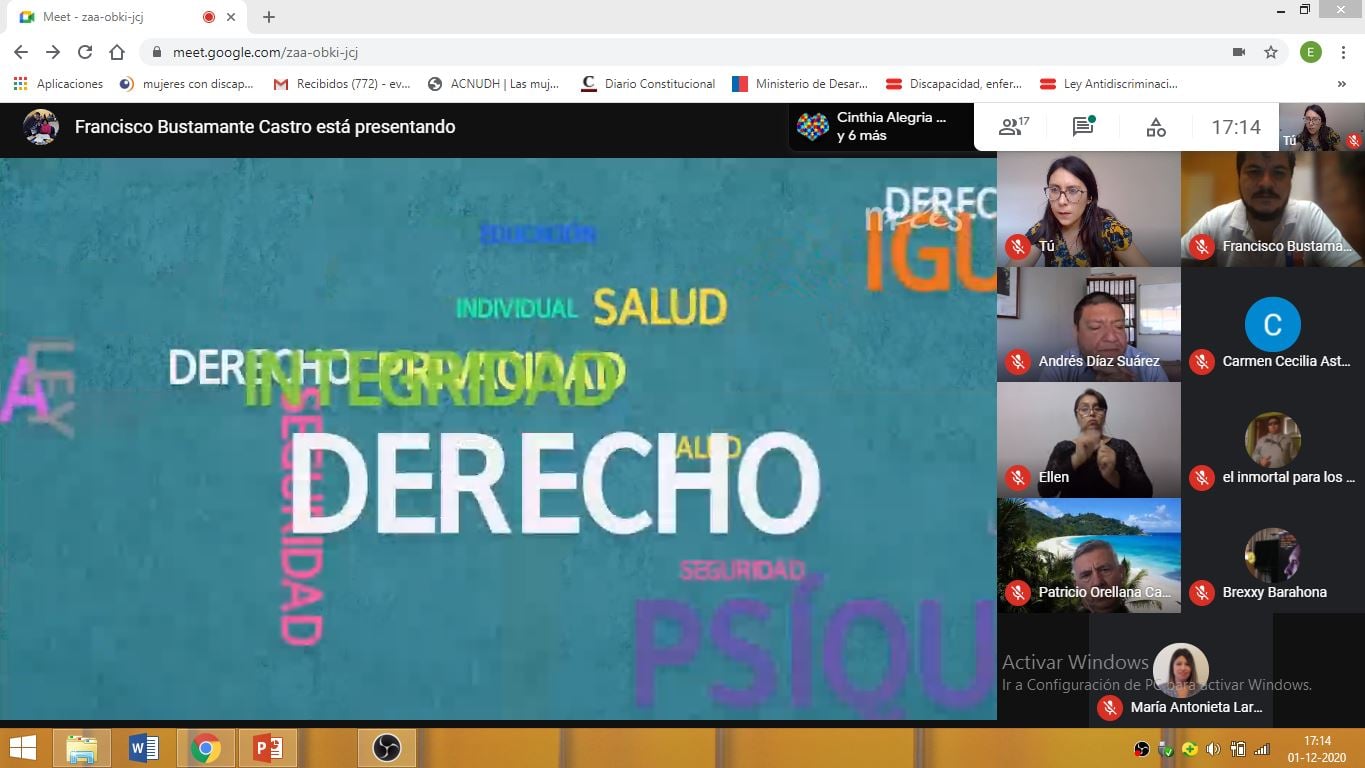Screen dimensions: 1365x768
Task: Expand hidden bookmarks with the chevron
Action: [x=1341, y=84]
